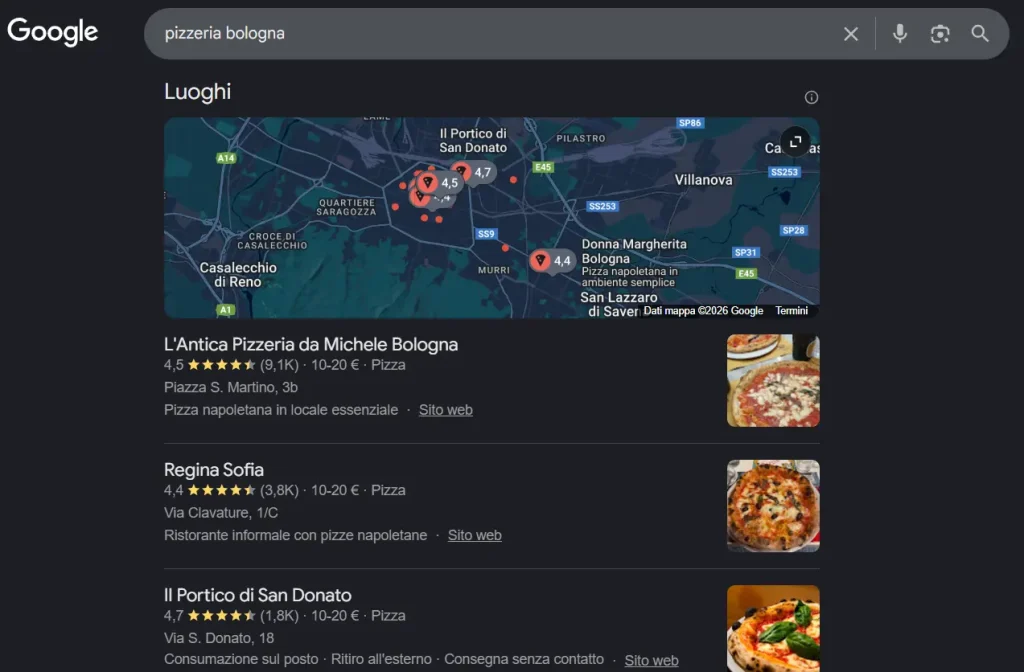Click the Google logo
The width and height of the screenshot is (1024, 672).
coord(52,32)
